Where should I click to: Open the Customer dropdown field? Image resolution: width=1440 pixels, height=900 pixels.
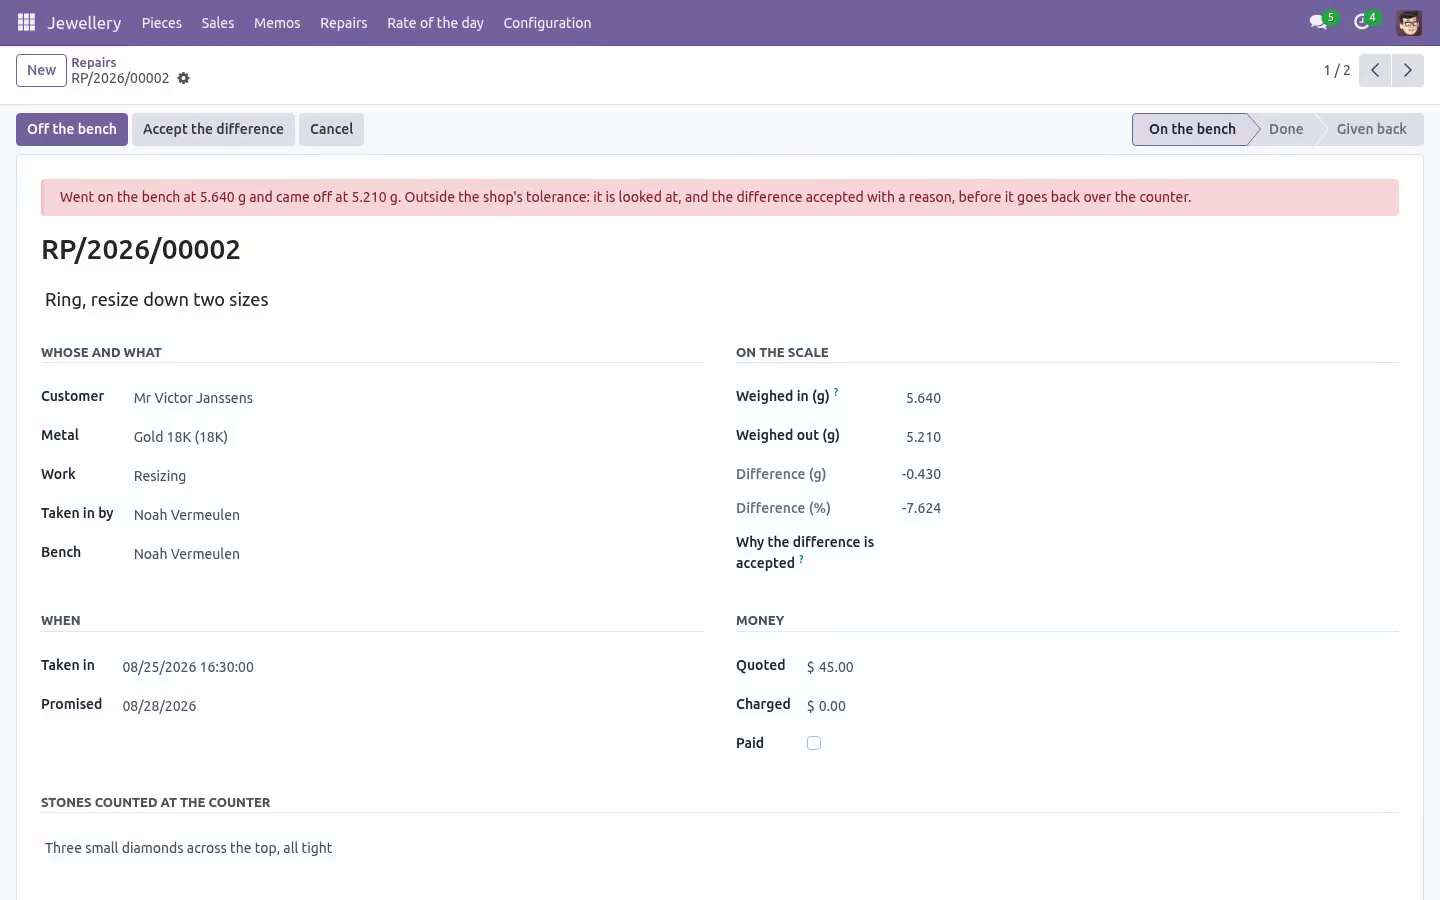[x=417, y=398]
